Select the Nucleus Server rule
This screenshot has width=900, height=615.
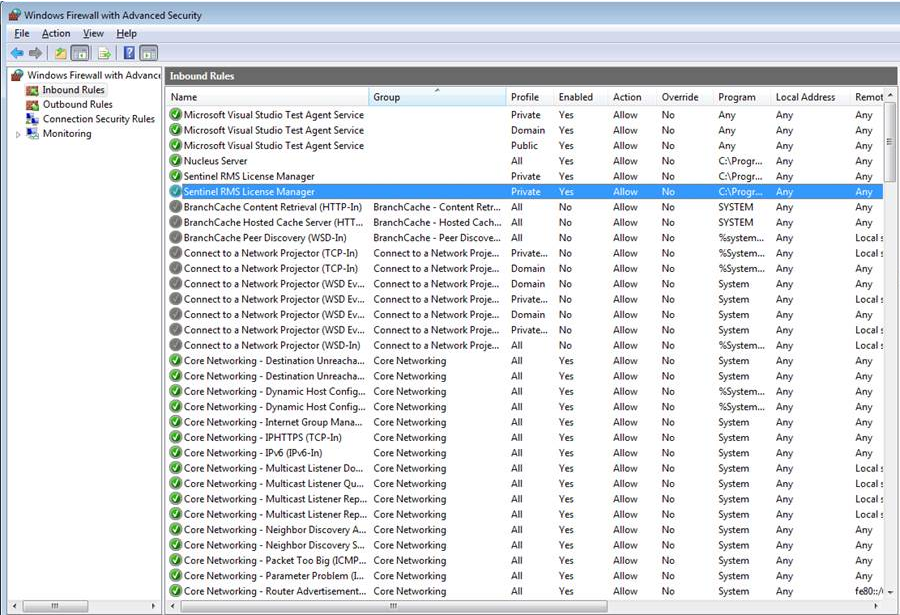(x=215, y=161)
